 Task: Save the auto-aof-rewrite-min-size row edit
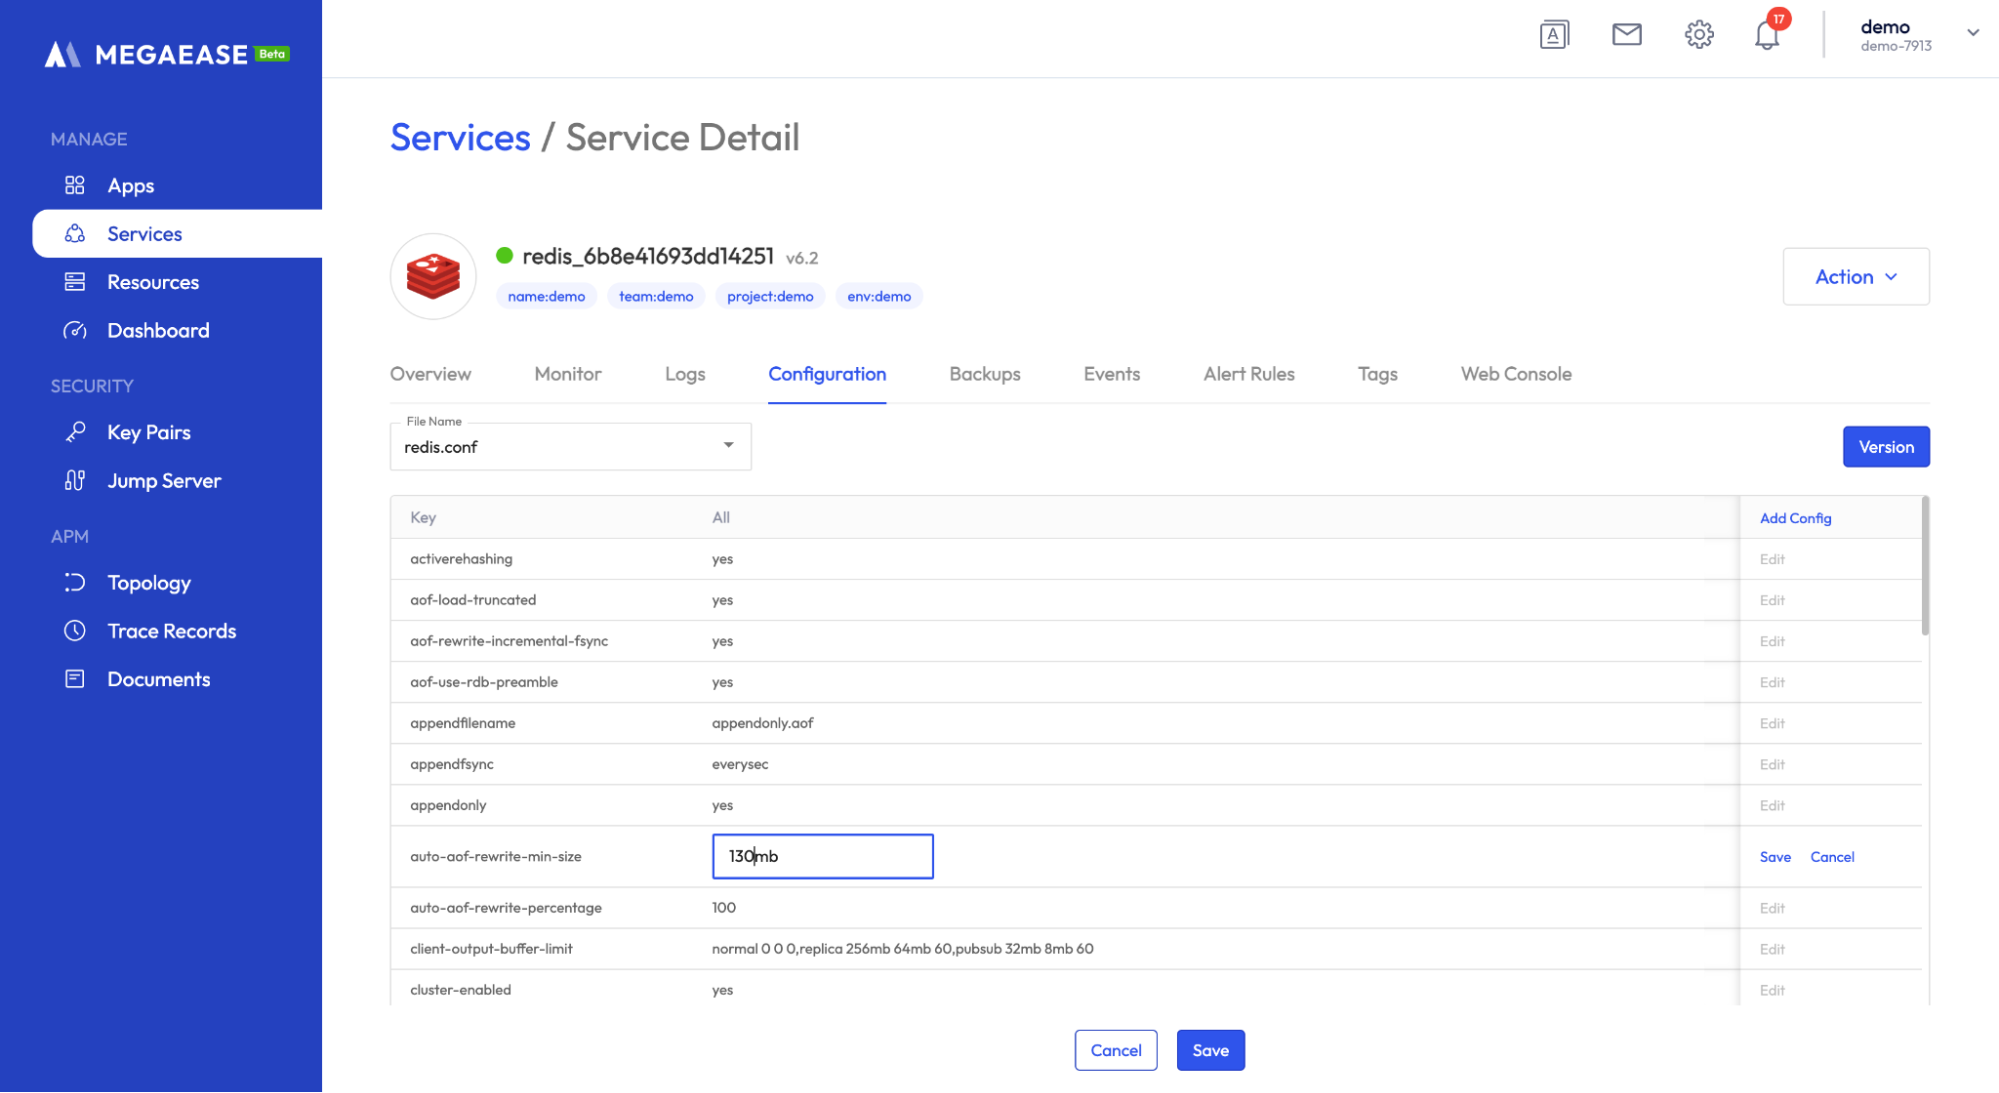[x=1775, y=857]
